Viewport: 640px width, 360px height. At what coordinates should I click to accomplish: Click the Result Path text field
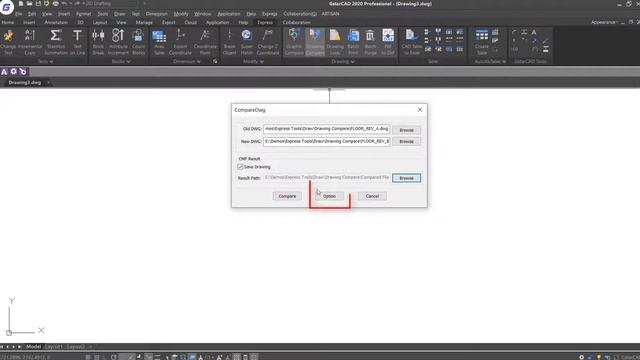pos(327,178)
